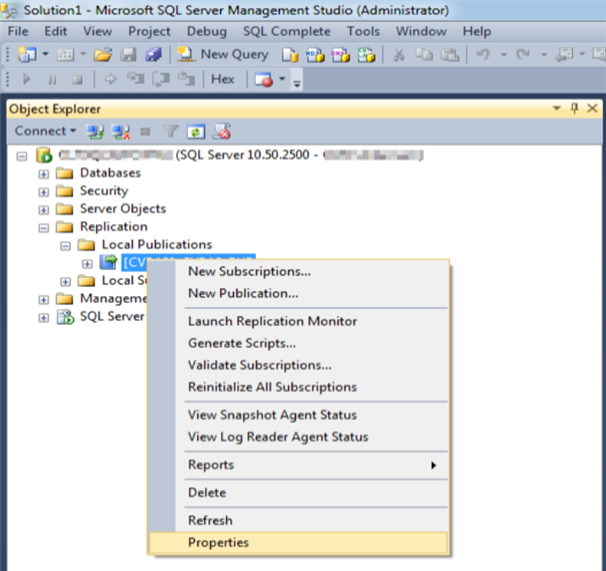Open the debug toolbar options overflow arrow
The image size is (606, 571).
297,82
